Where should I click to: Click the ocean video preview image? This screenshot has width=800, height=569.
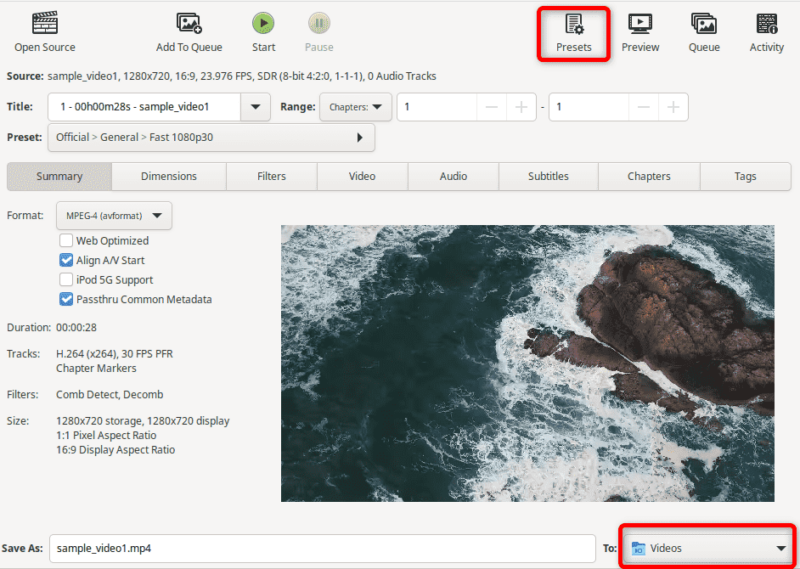[528, 363]
